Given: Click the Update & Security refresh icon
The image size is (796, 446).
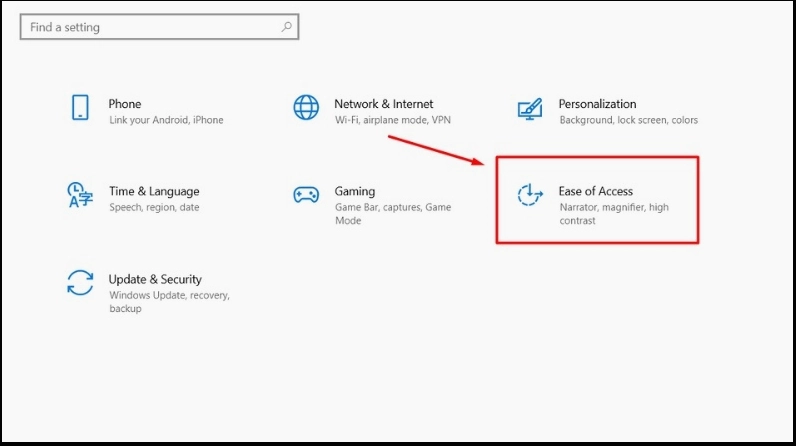Looking at the screenshot, I should click(80, 281).
